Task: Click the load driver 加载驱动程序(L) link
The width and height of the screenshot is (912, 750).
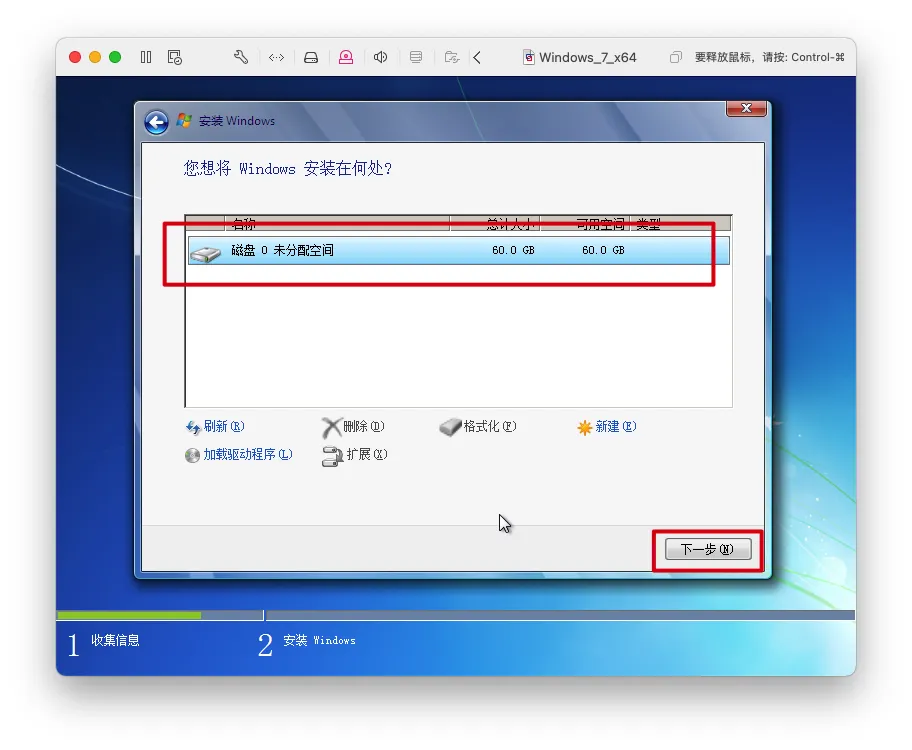Action: tap(248, 454)
